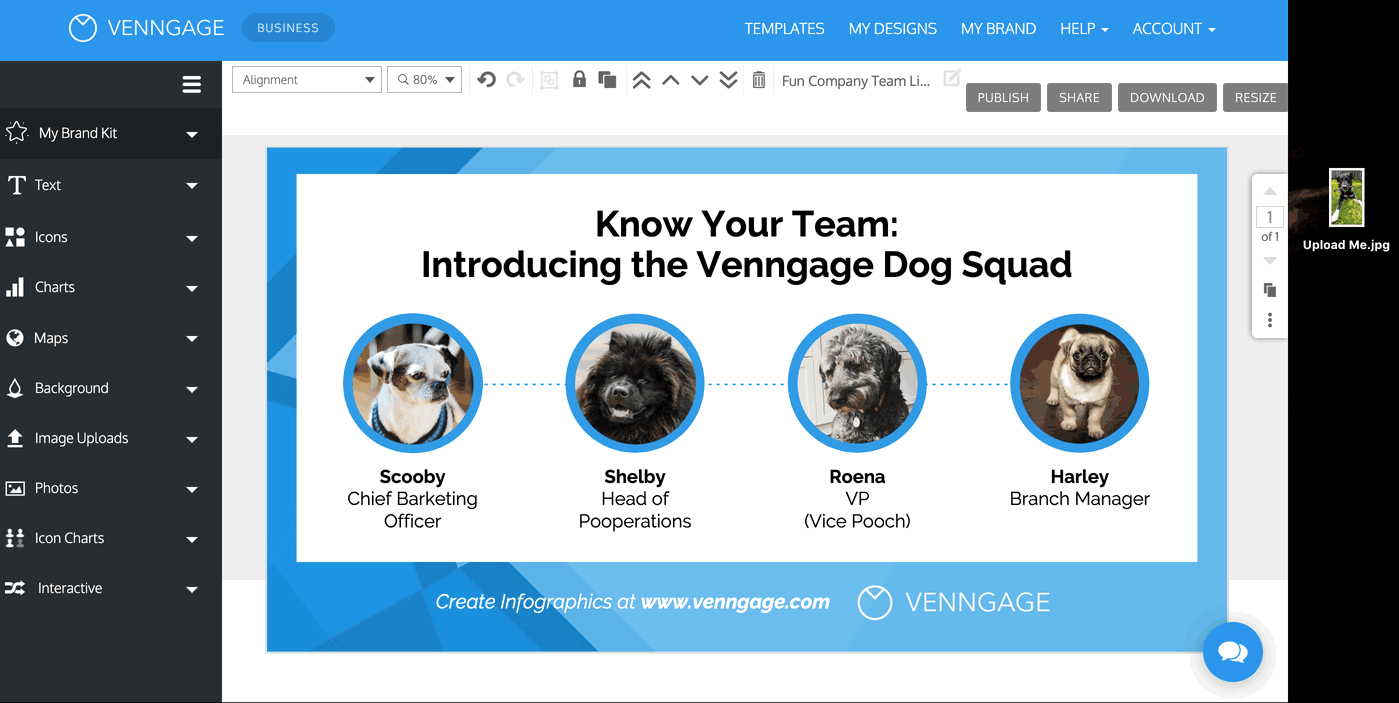Move element backward one layer

[x=700, y=80]
